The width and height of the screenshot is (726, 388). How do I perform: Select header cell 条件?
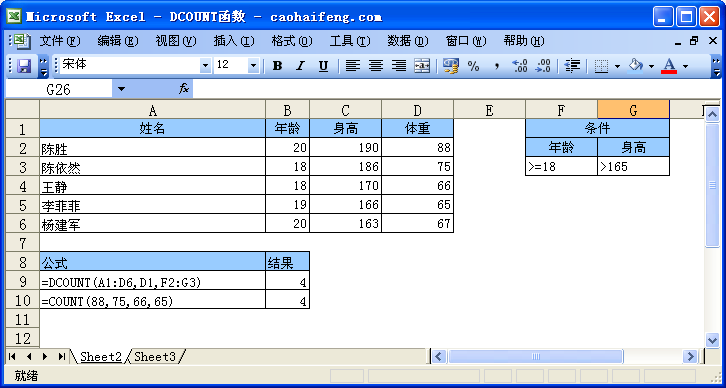[598, 128]
